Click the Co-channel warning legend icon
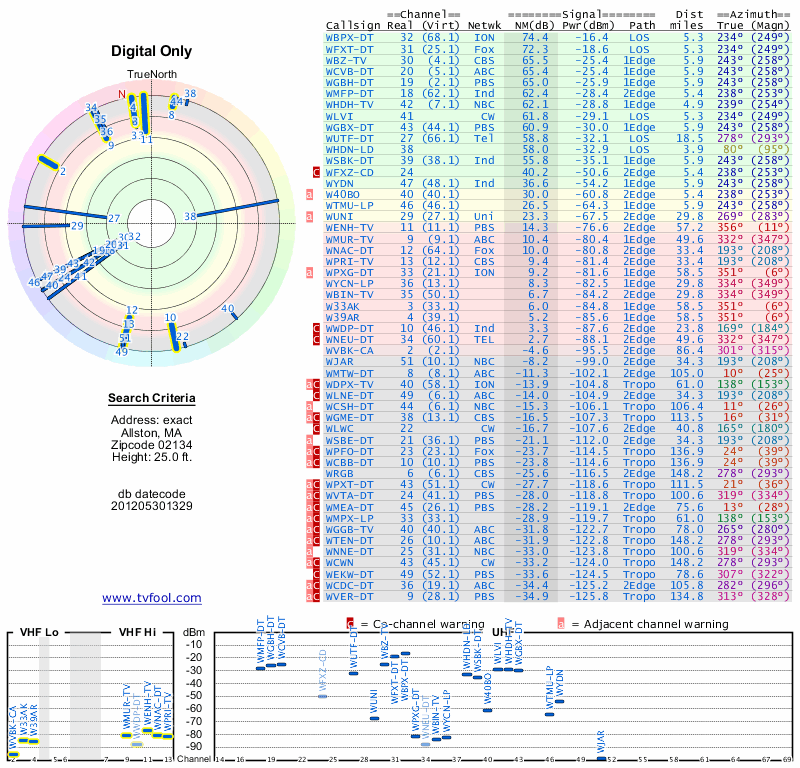Screen dimensions: 800x768 [x=350, y=624]
